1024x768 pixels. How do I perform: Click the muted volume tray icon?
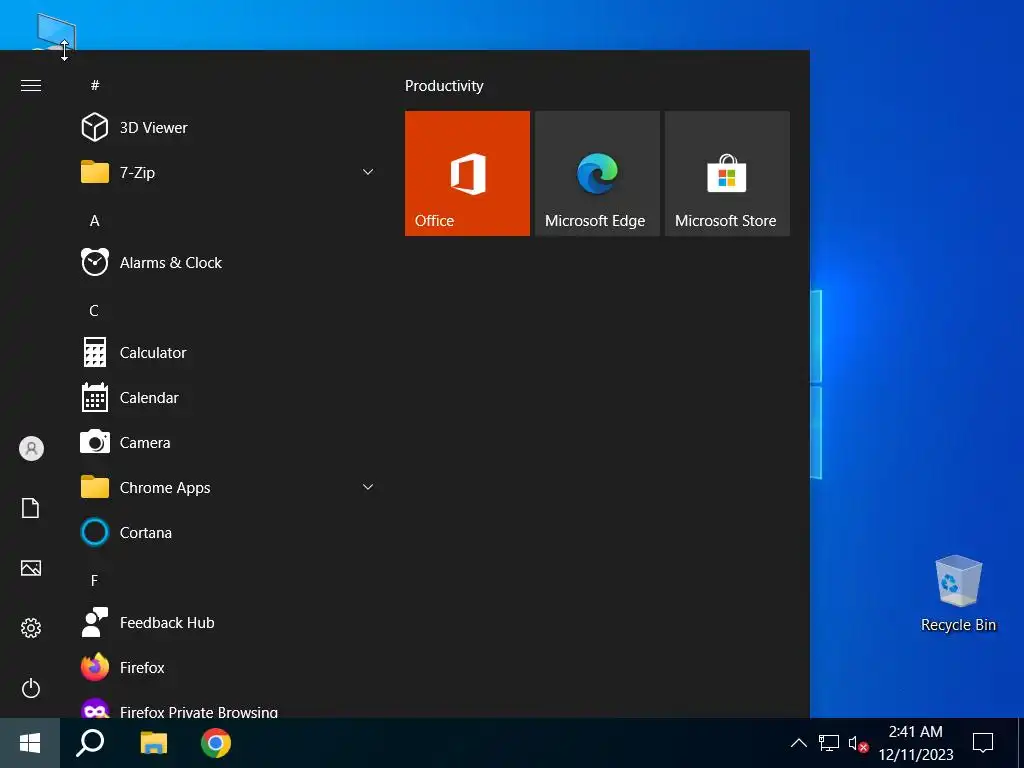857,743
